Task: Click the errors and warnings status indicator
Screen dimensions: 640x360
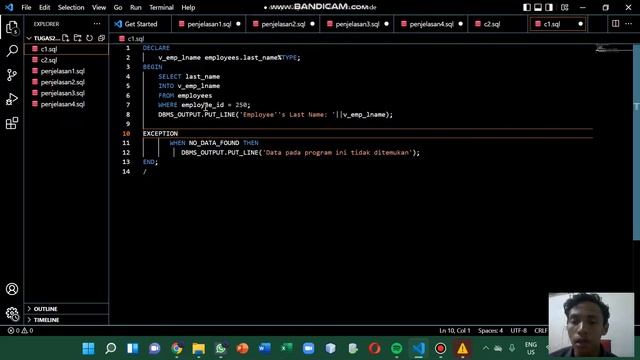Action: click(20, 331)
